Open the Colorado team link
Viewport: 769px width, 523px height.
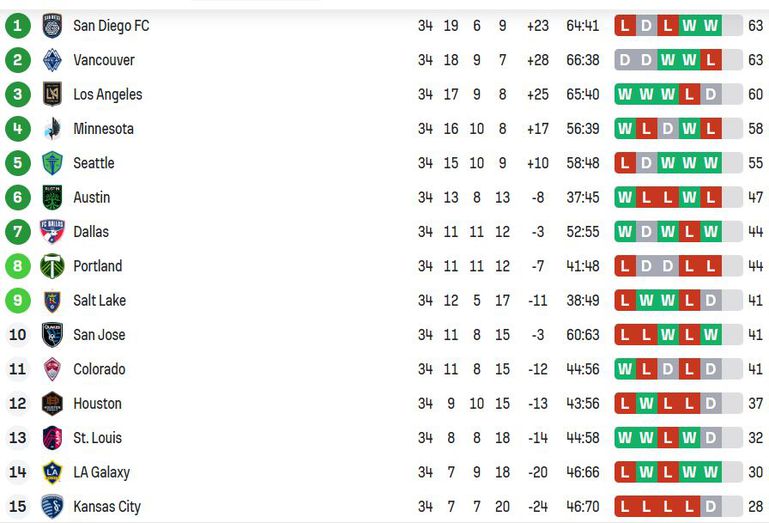coord(99,369)
